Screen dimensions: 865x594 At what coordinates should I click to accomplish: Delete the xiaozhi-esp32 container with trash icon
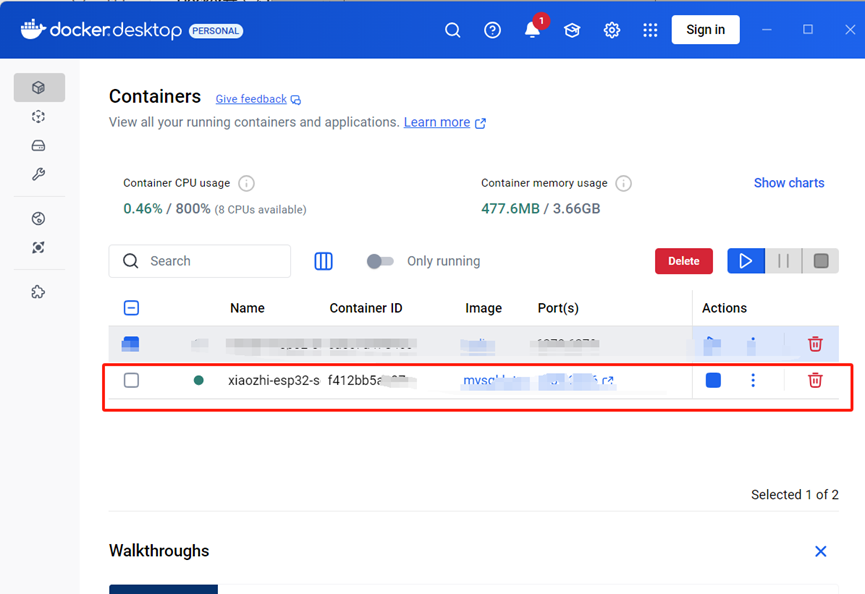[x=815, y=380]
